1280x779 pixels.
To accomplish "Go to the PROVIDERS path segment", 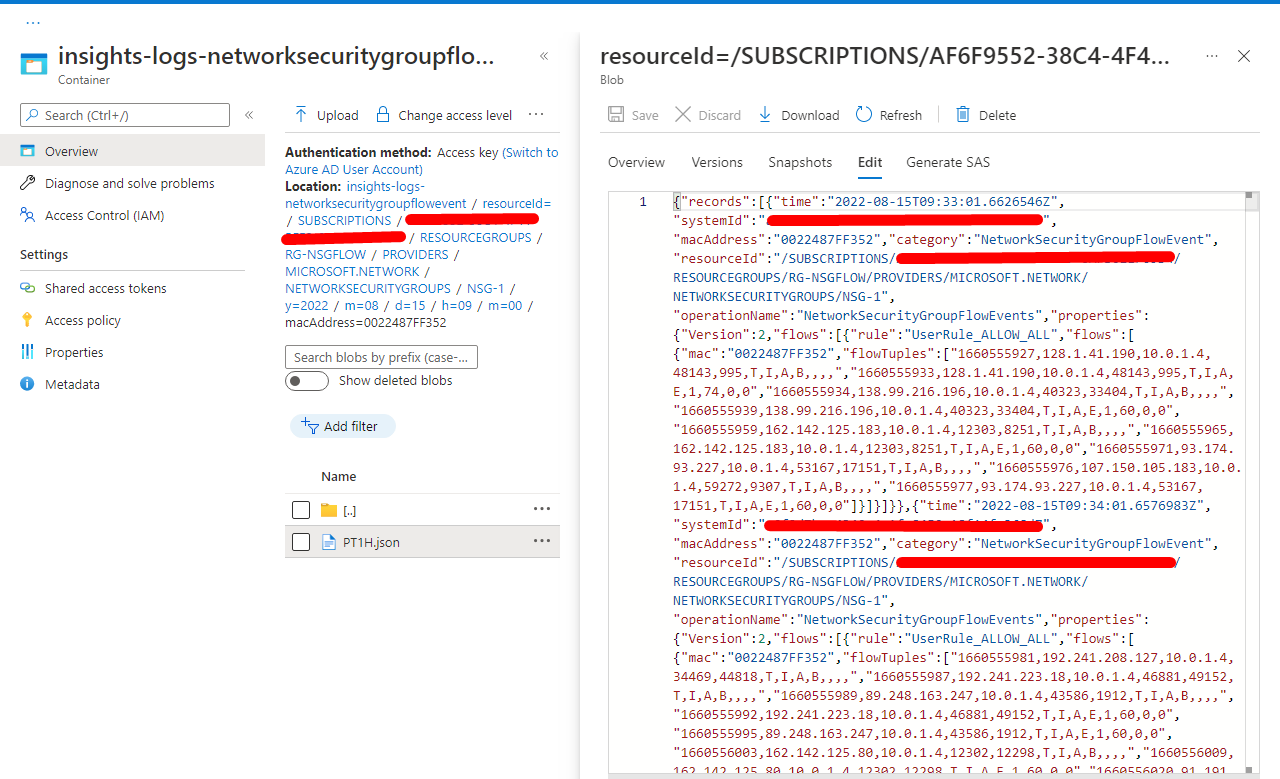I will (415, 254).
